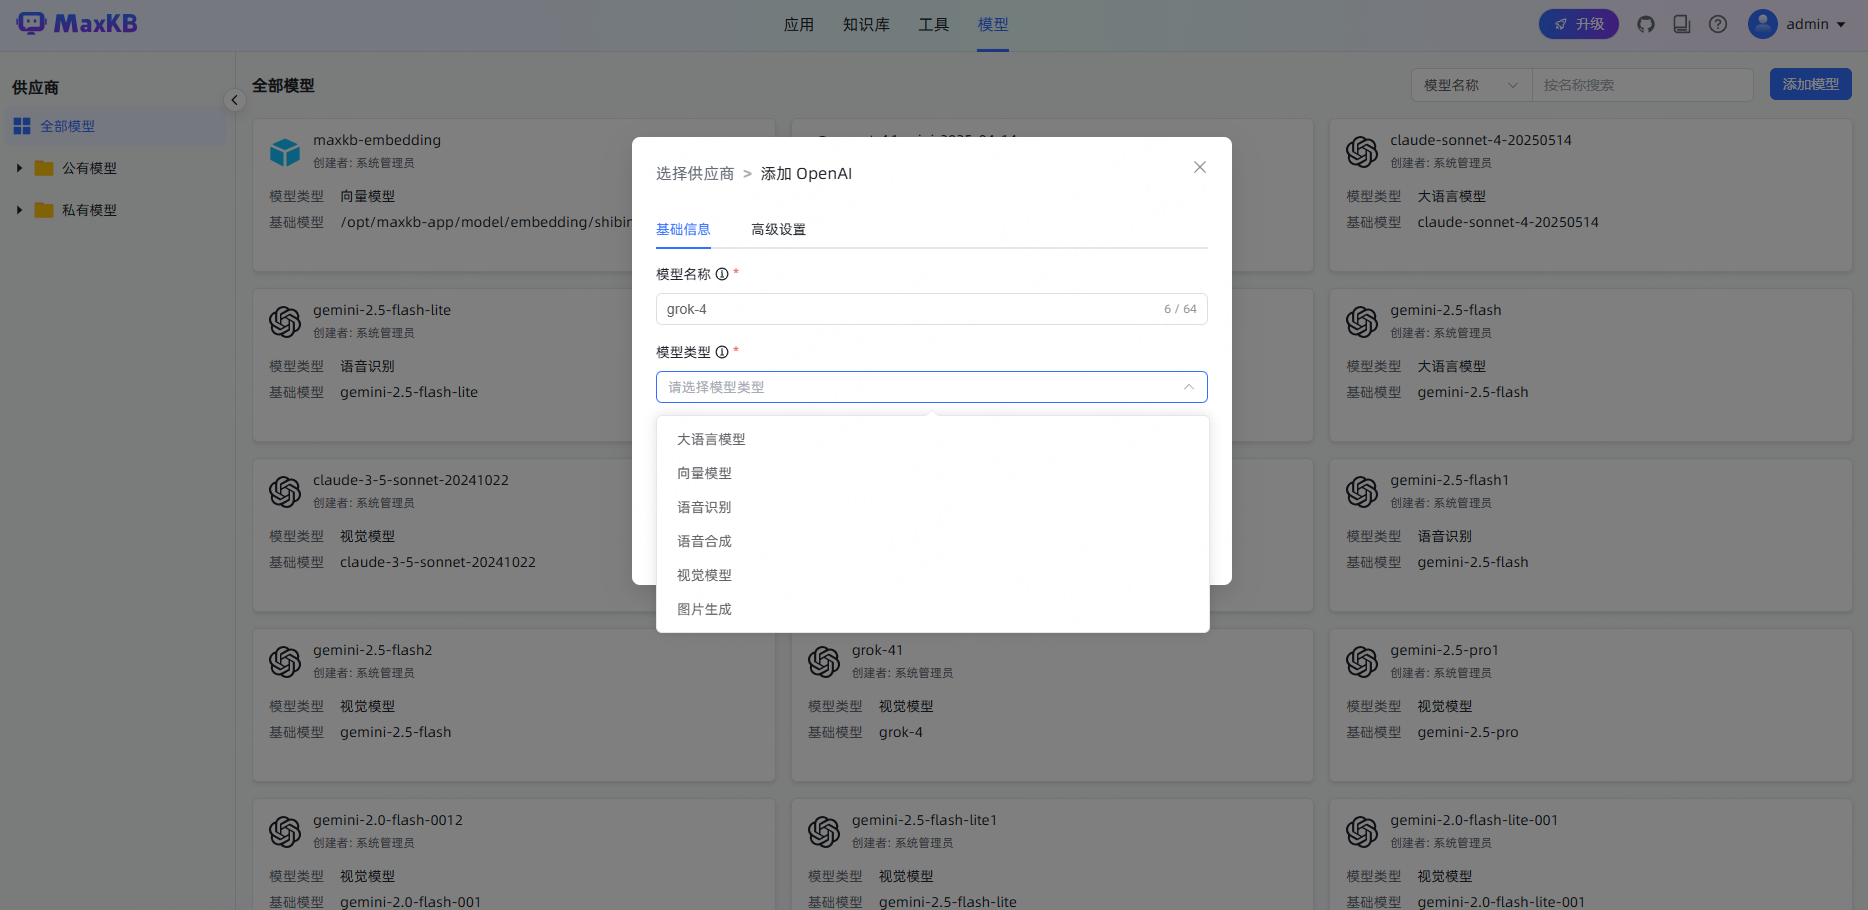Select 全部模型 in the sidebar
This screenshot has height=910, width=1868.
pos(114,126)
